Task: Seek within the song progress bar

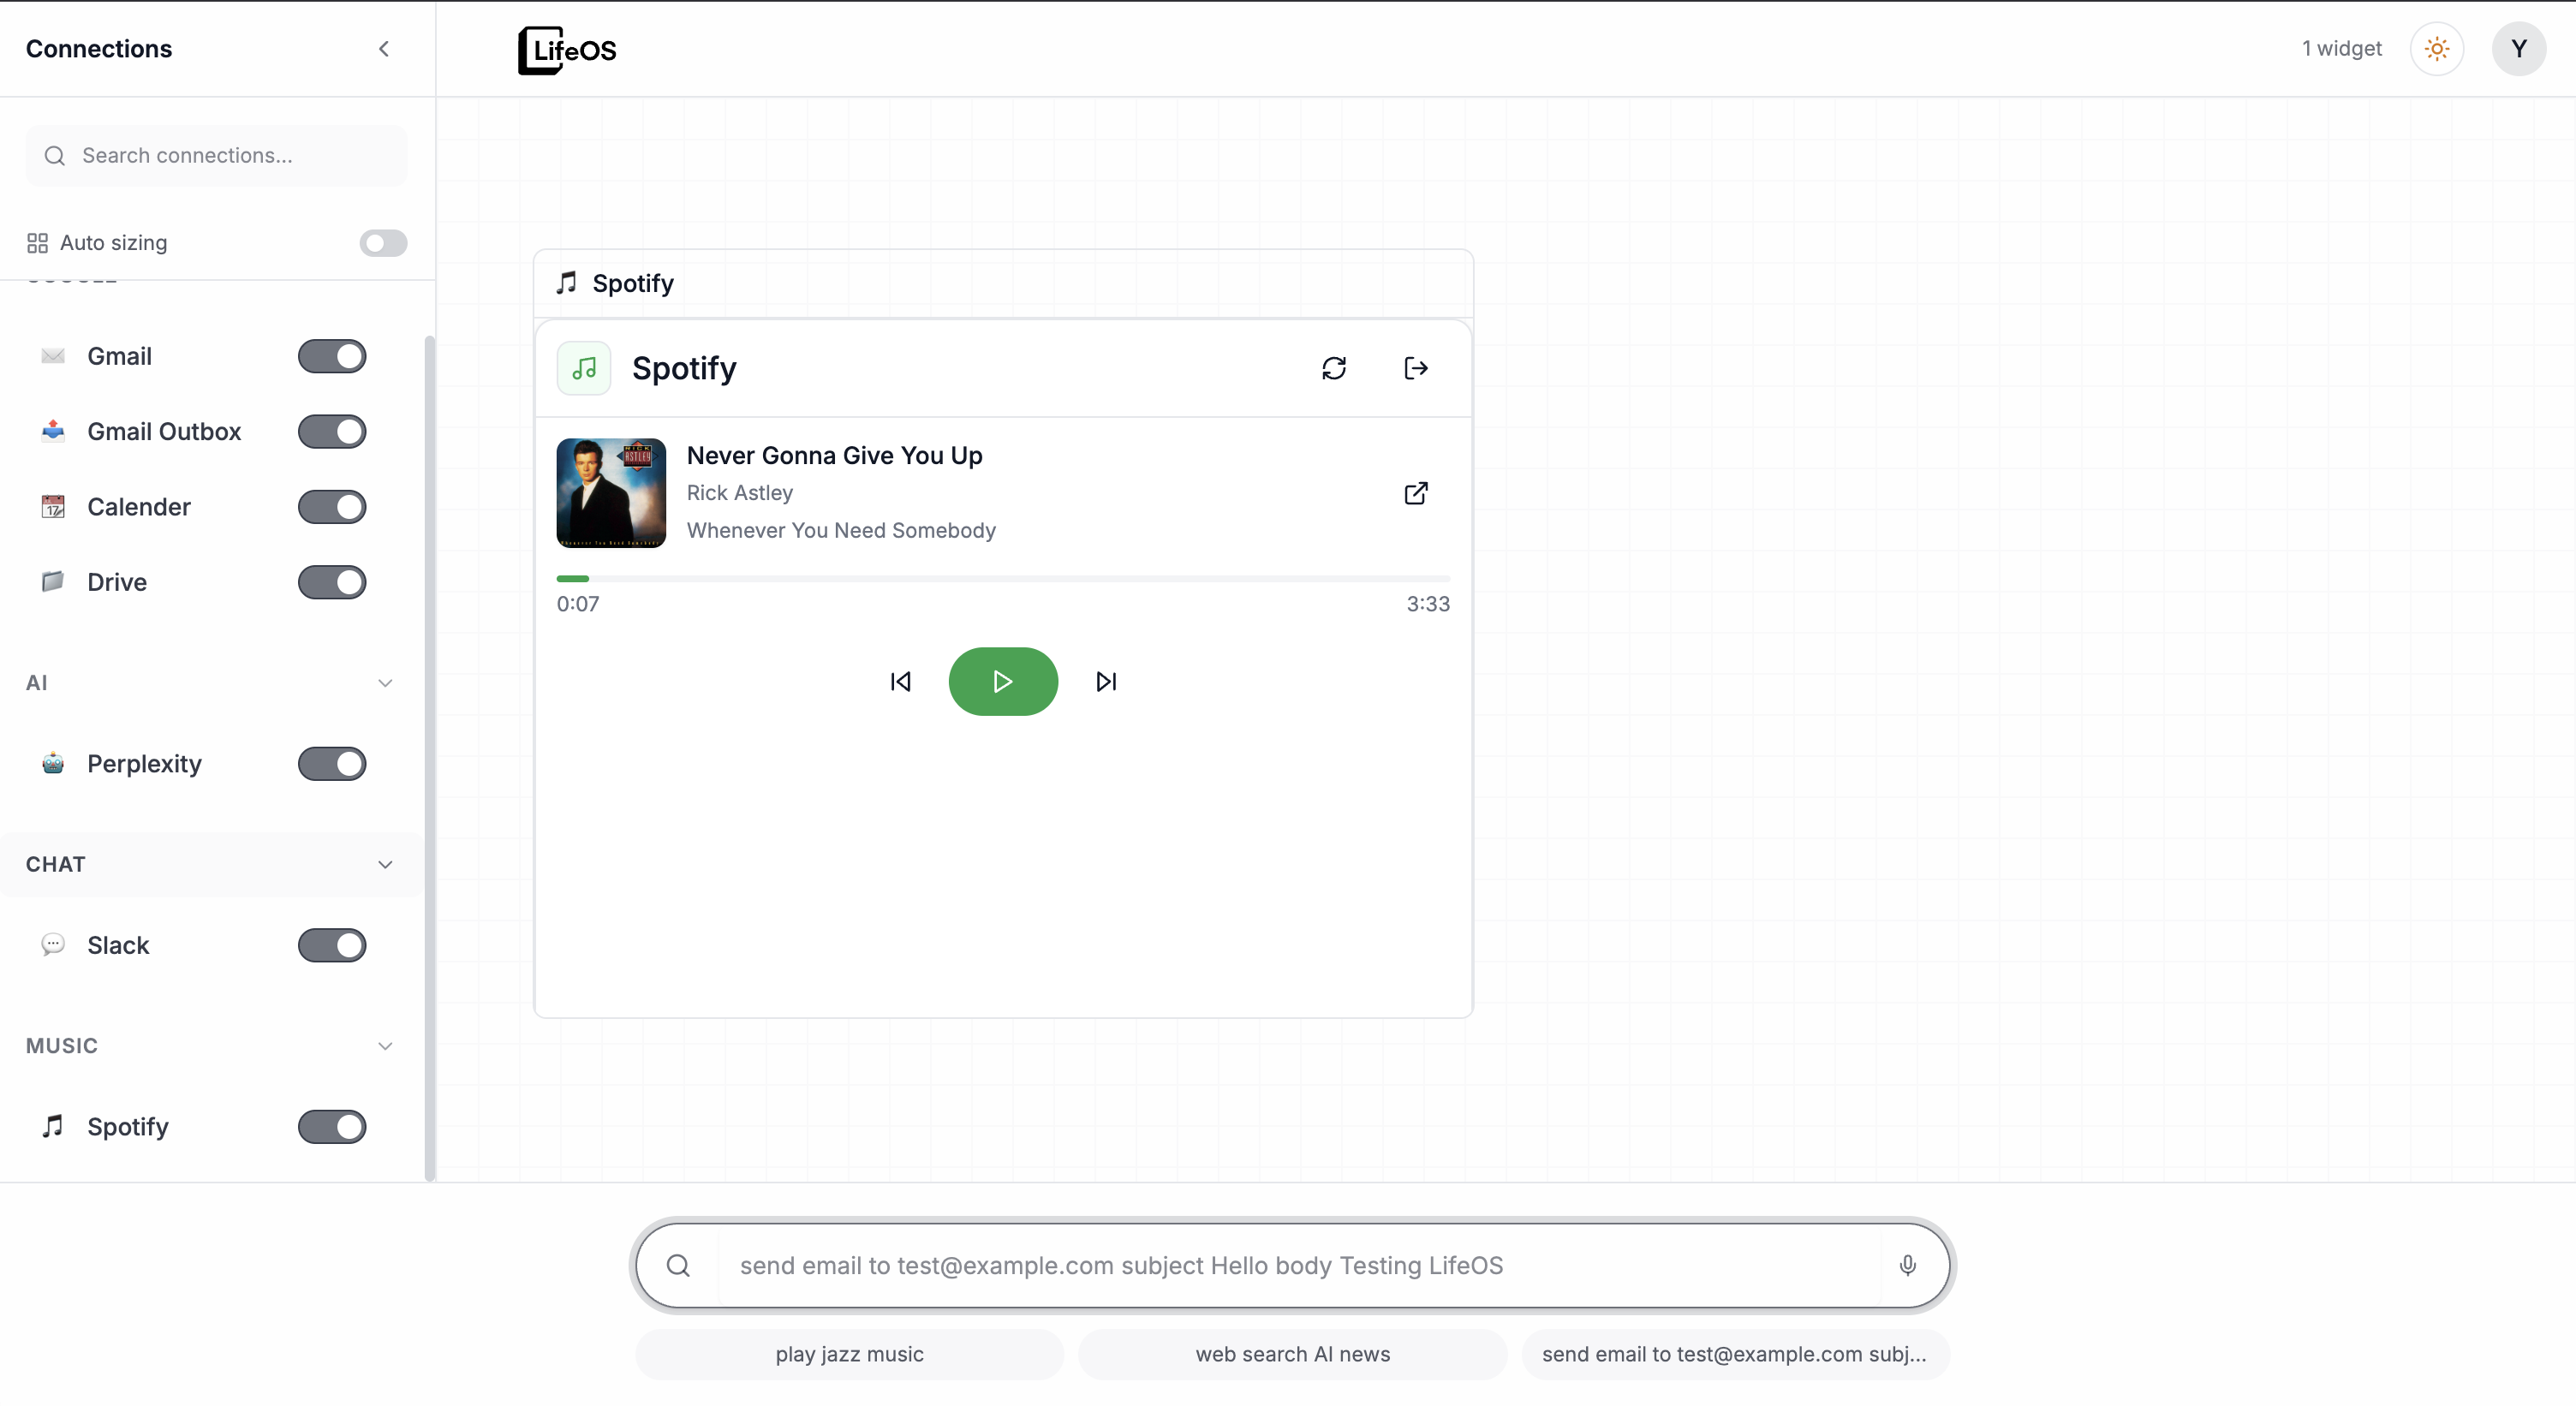Action: pos(1003,578)
